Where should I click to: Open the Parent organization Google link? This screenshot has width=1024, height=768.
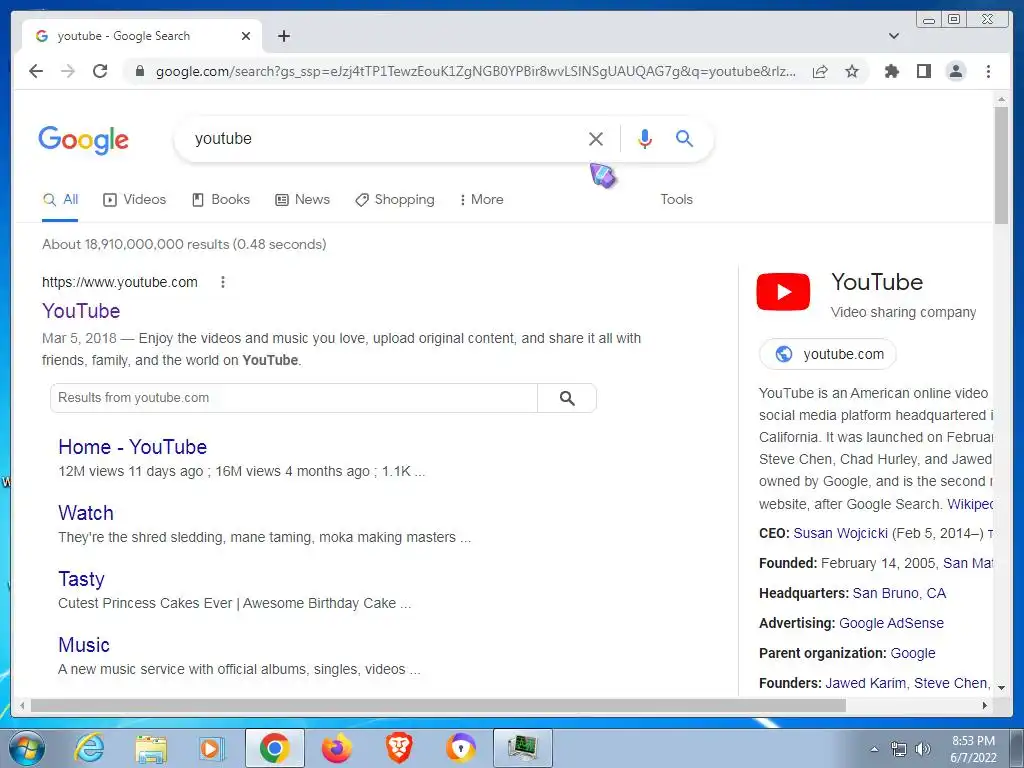913,653
